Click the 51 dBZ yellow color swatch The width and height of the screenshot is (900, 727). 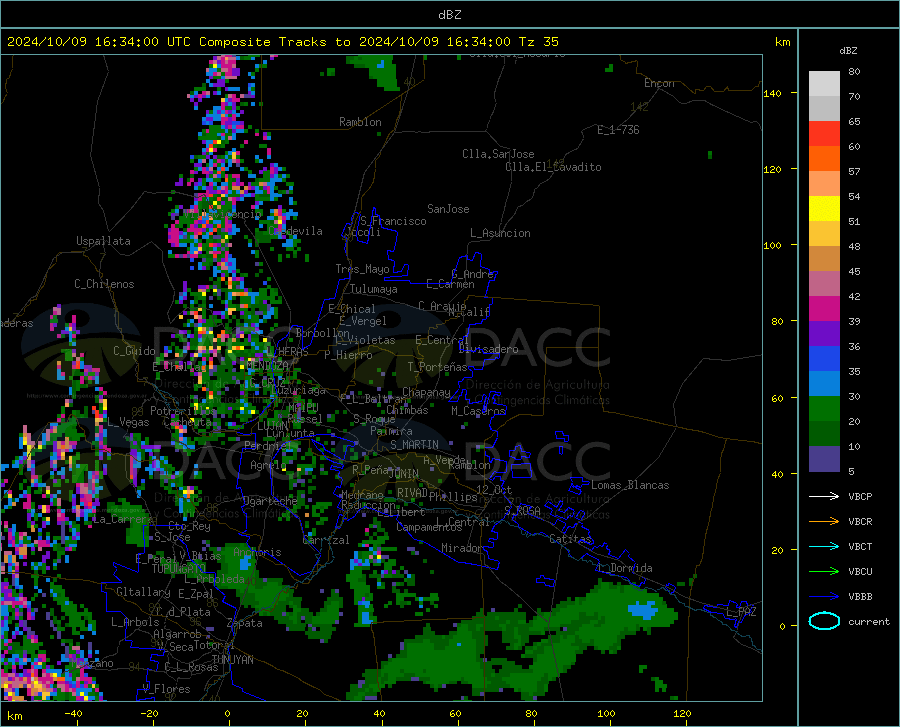coord(824,209)
